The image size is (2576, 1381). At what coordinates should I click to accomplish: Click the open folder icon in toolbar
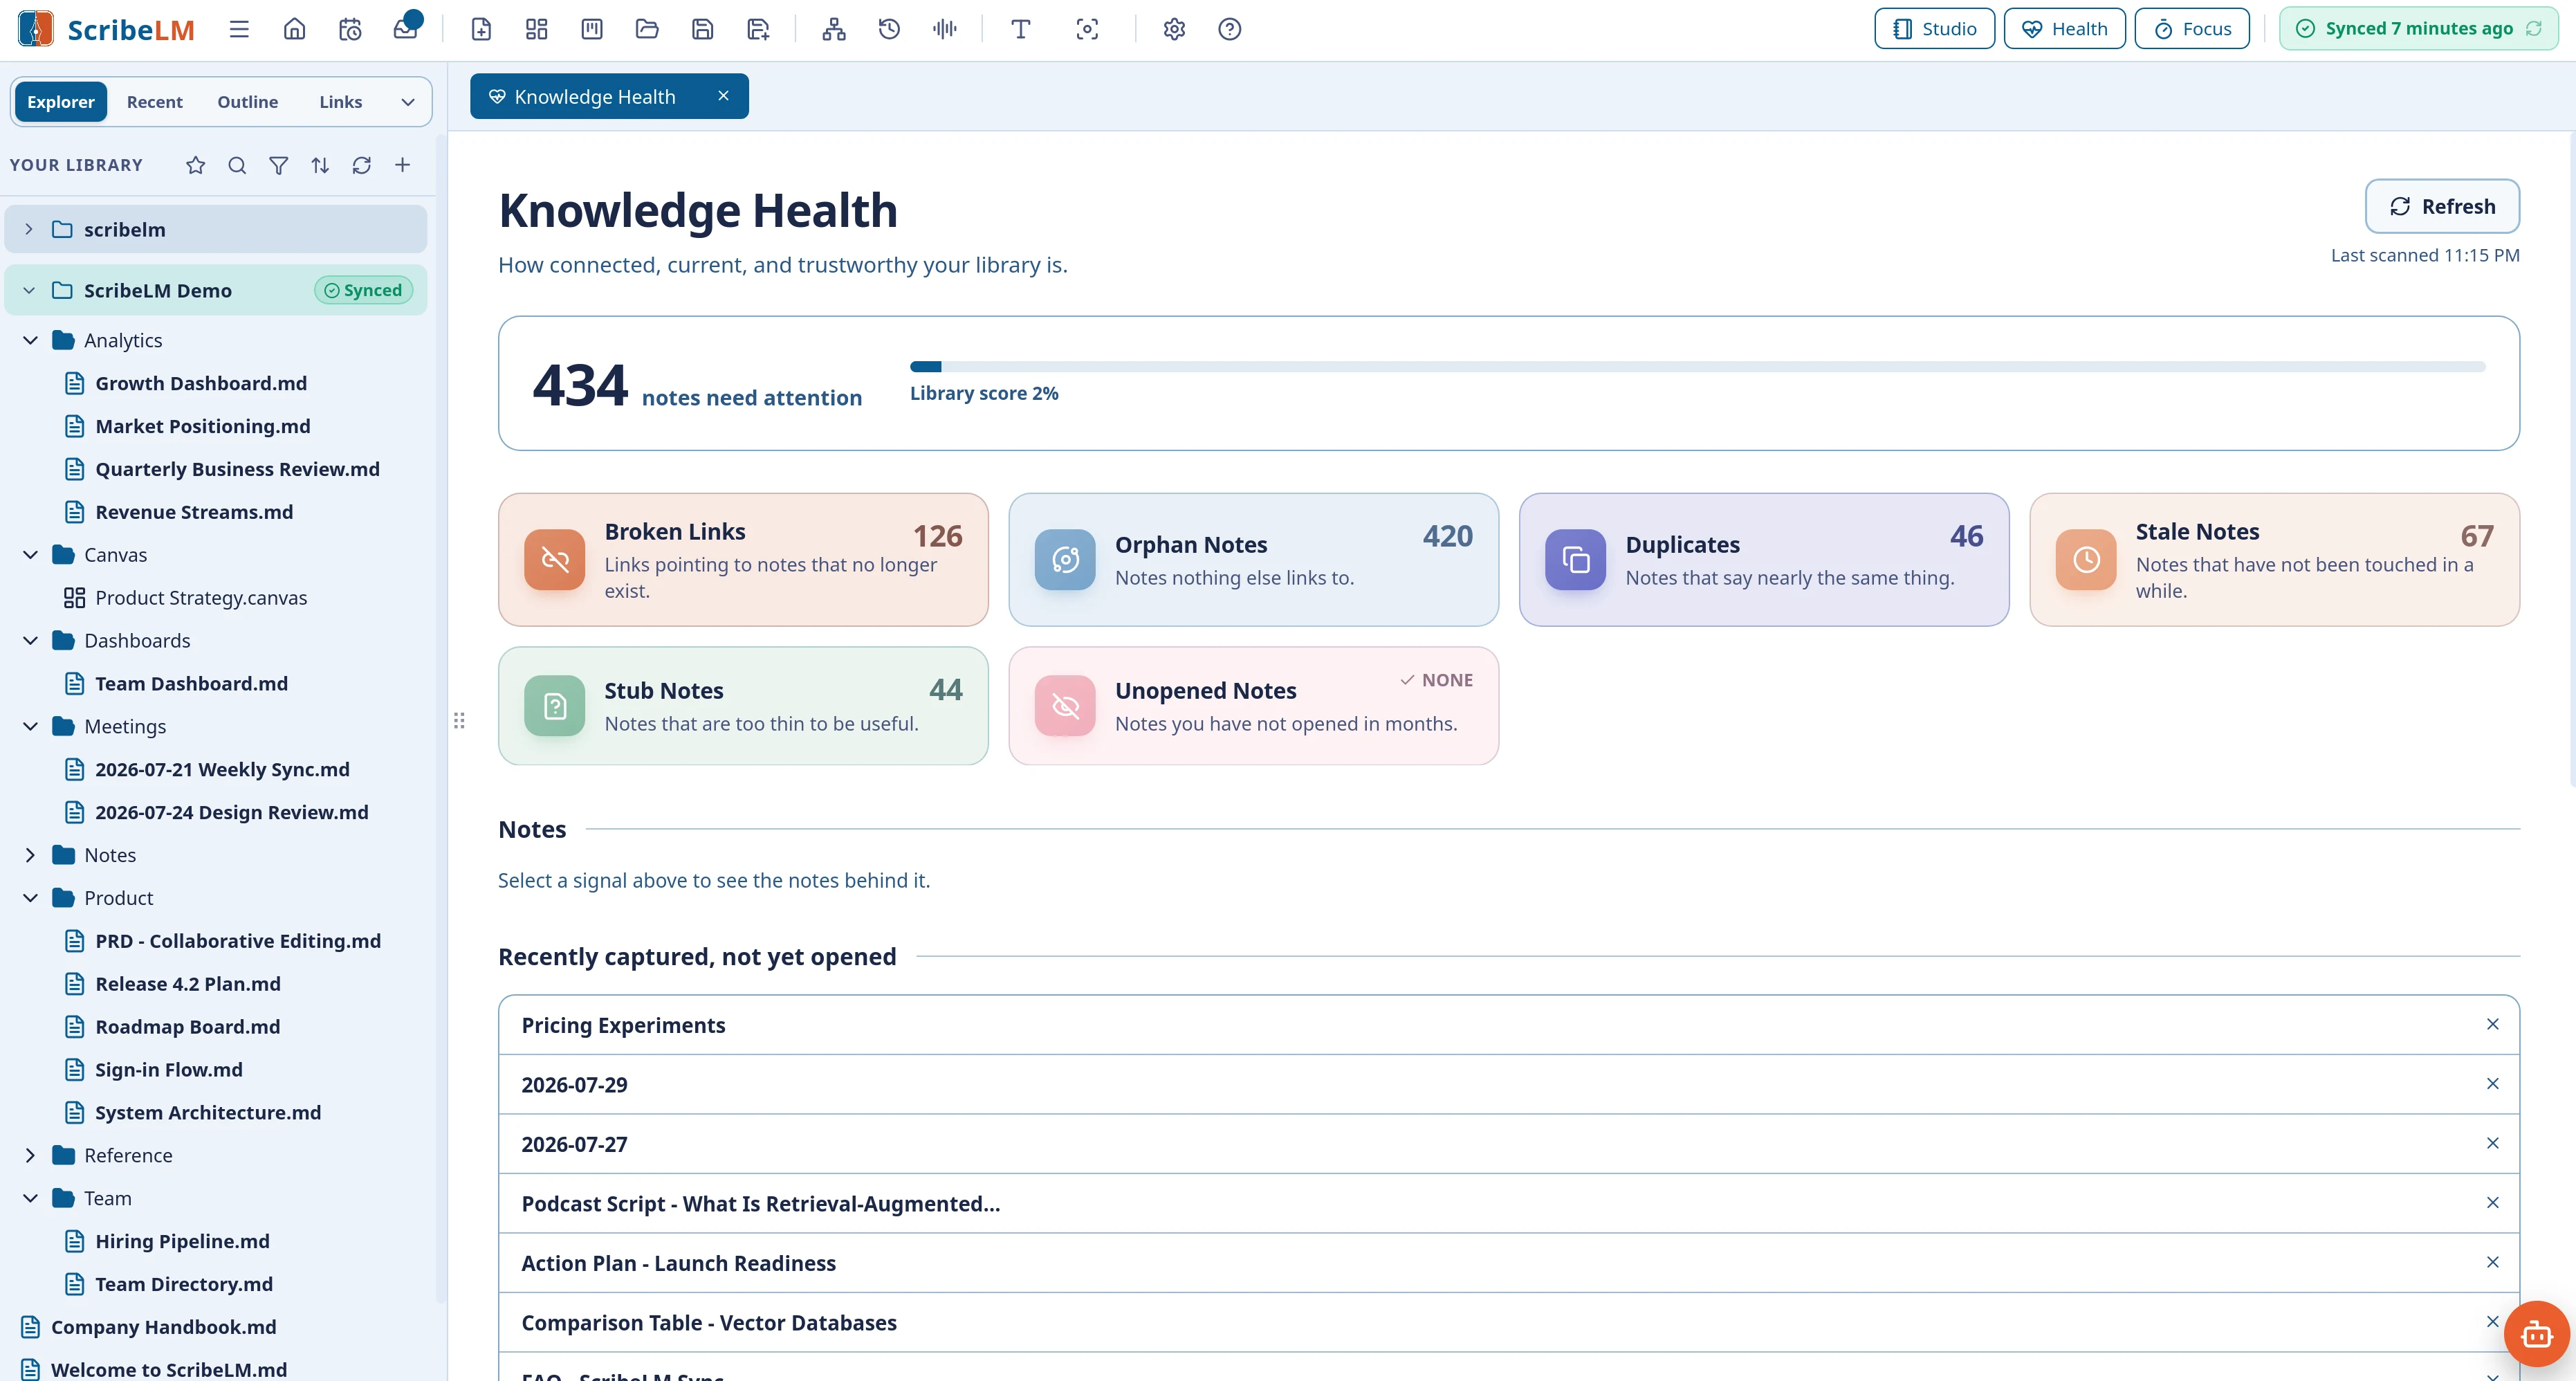(647, 29)
